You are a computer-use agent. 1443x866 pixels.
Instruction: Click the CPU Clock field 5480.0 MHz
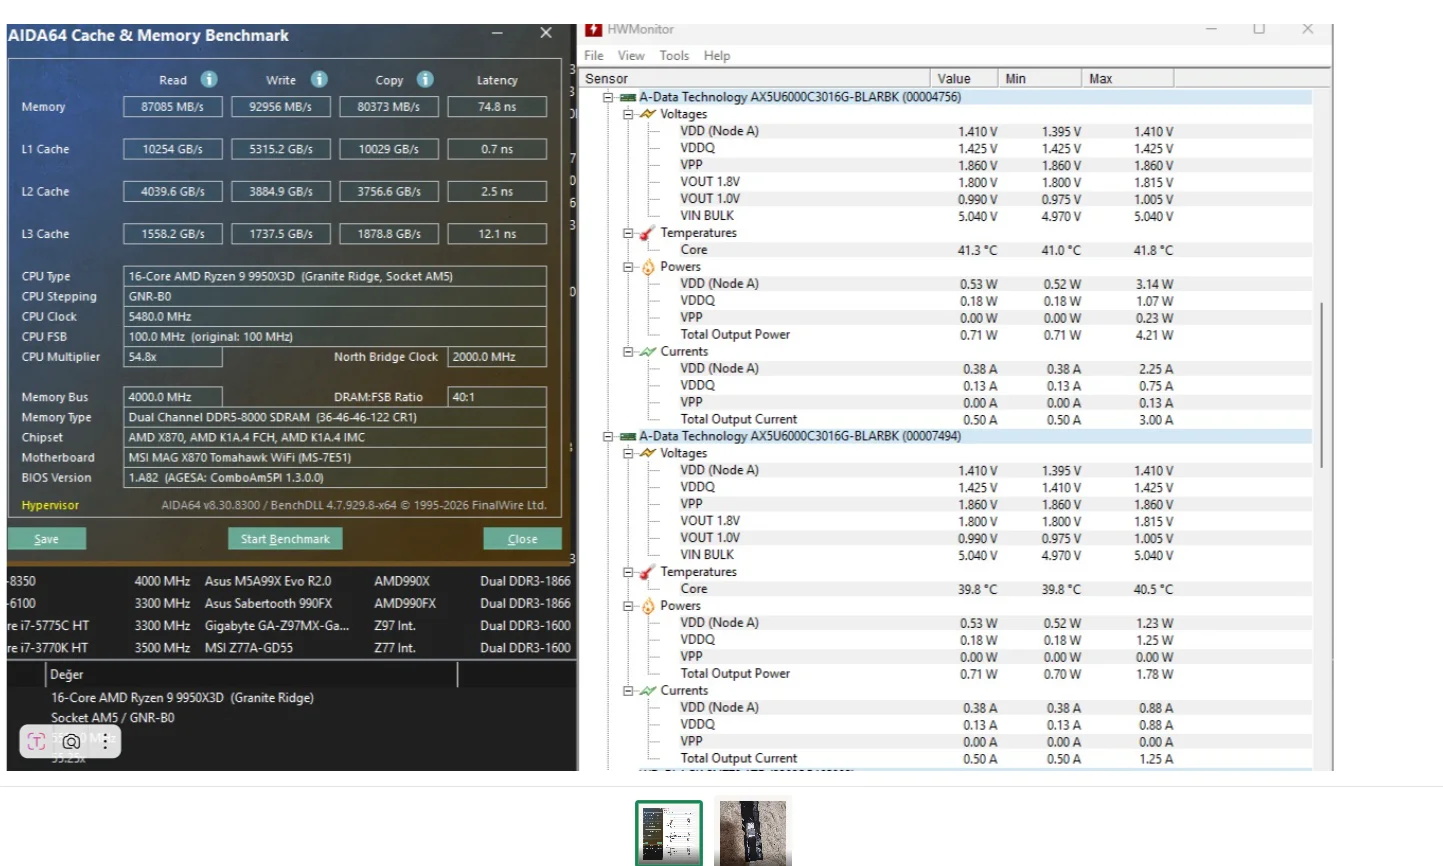click(335, 316)
